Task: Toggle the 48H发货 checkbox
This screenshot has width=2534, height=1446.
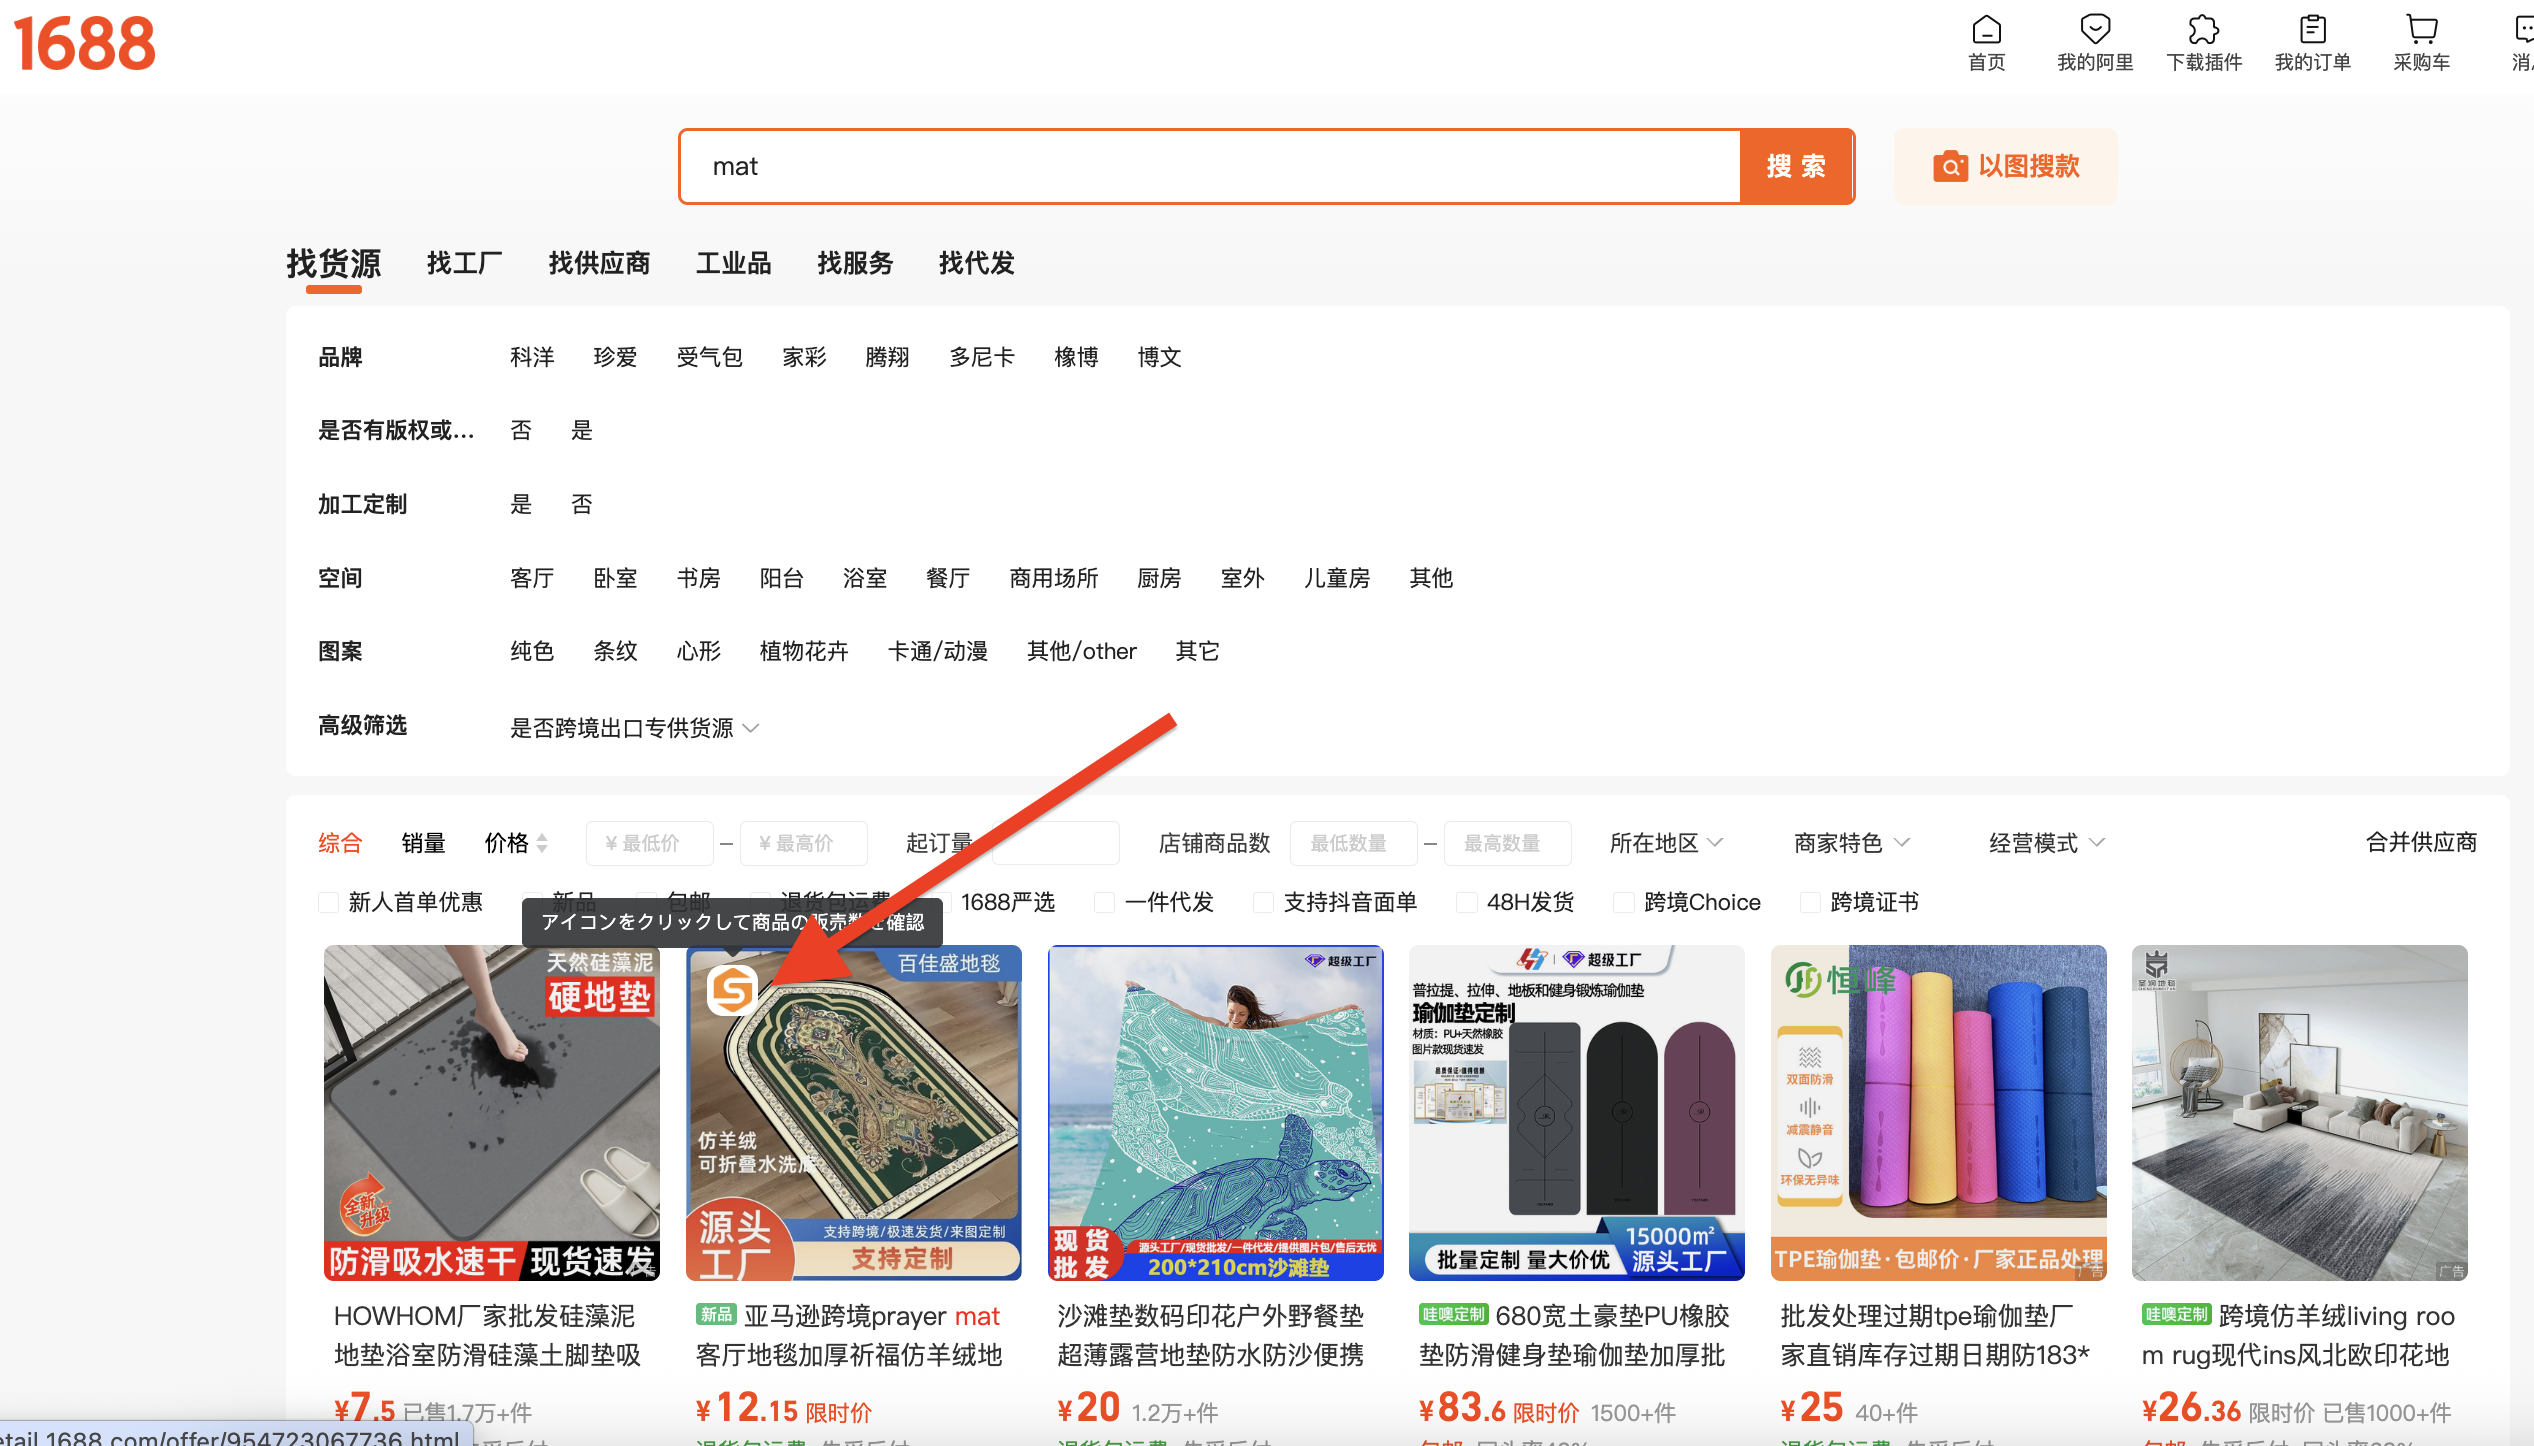Action: [1466, 902]
